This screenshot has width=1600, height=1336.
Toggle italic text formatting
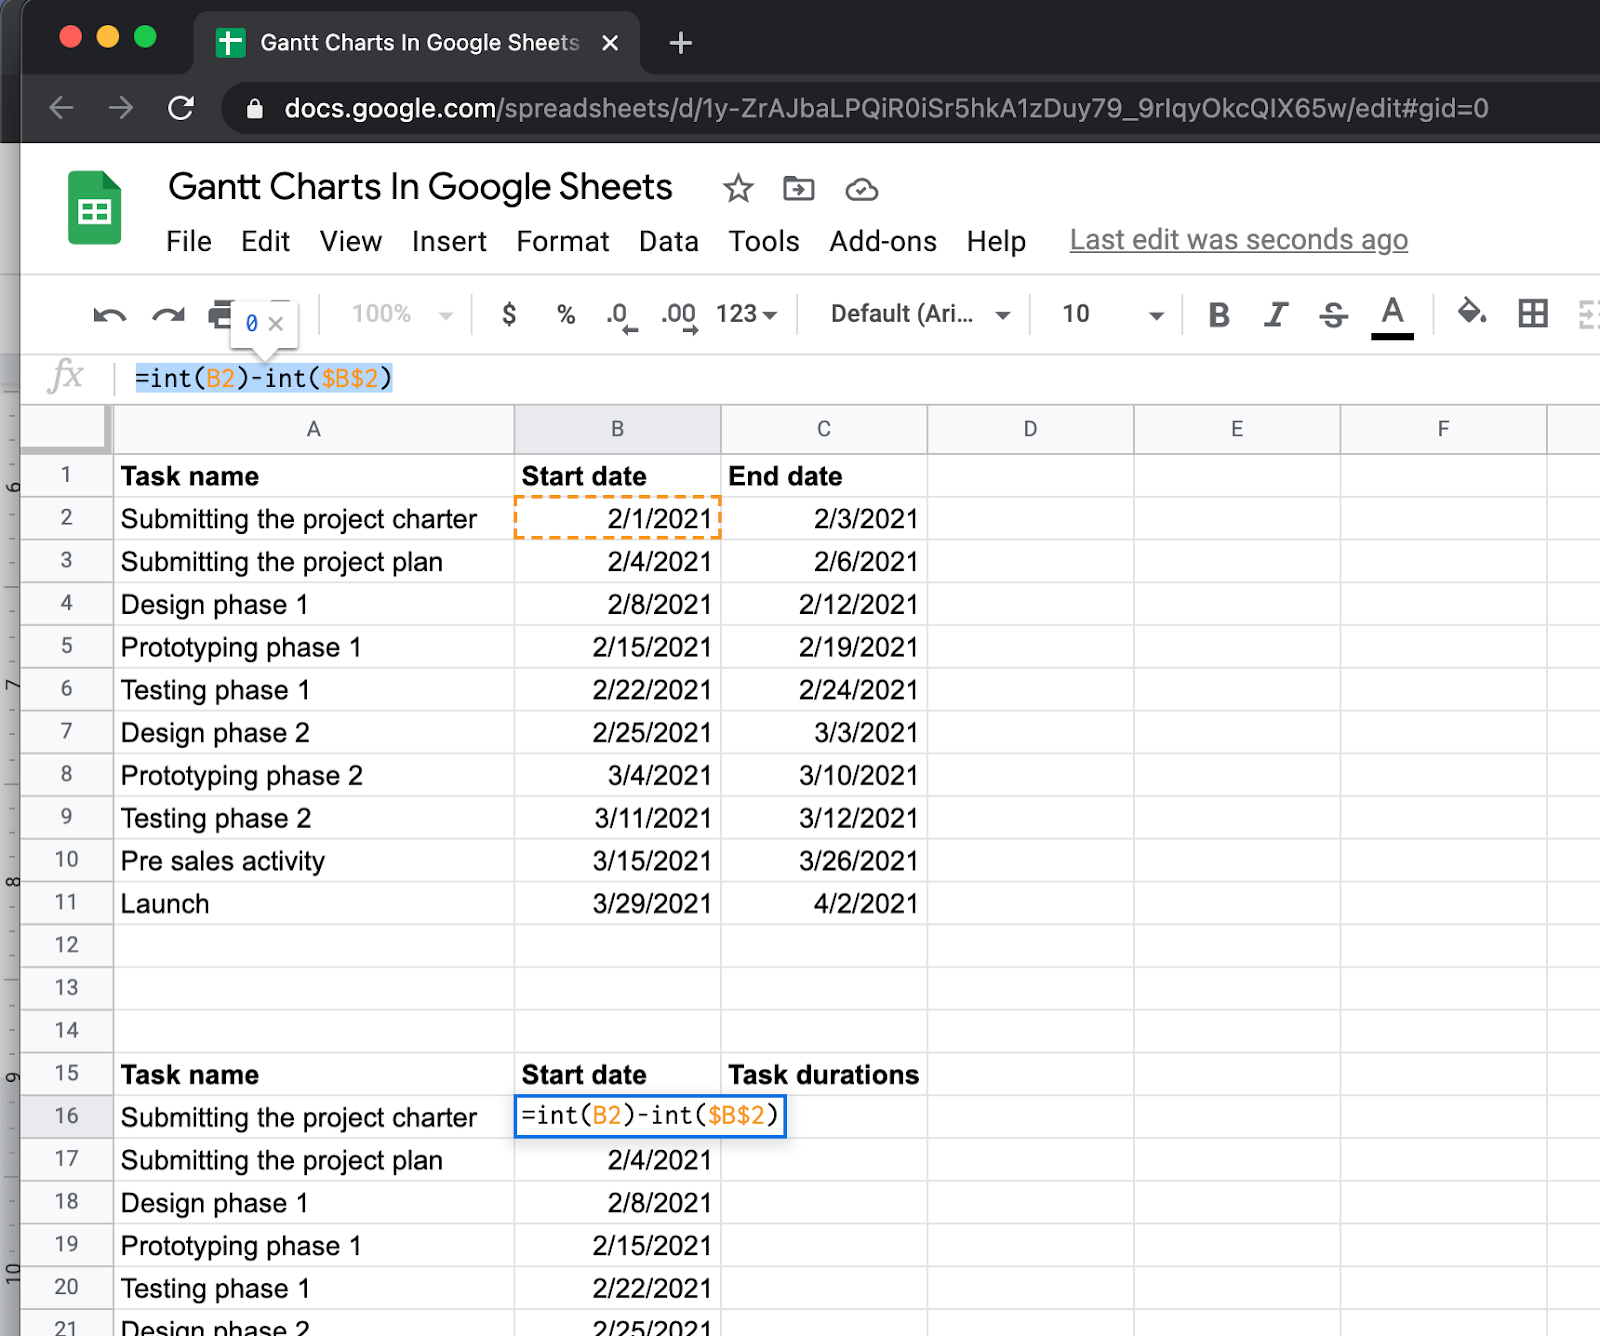click(x=1275, y=315)
